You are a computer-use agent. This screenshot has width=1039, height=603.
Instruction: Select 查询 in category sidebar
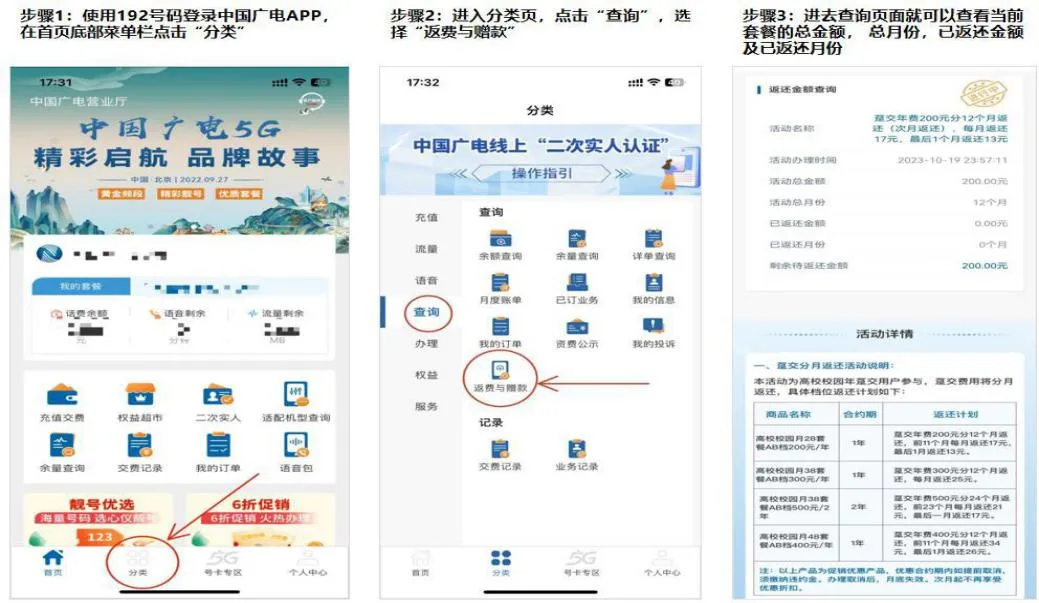tap(426, 312)
